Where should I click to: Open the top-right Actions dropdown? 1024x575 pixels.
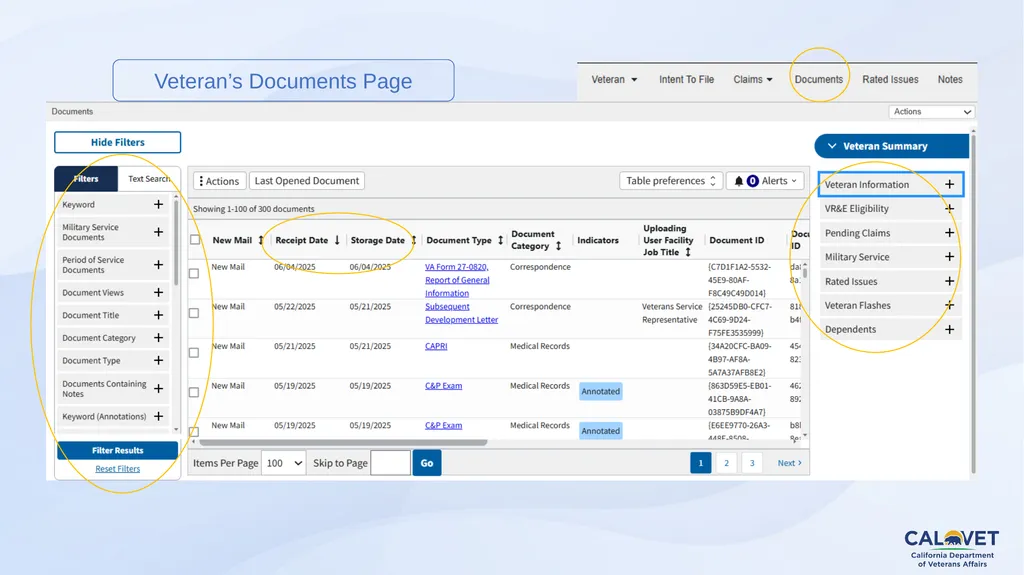[x=931, y=112]
